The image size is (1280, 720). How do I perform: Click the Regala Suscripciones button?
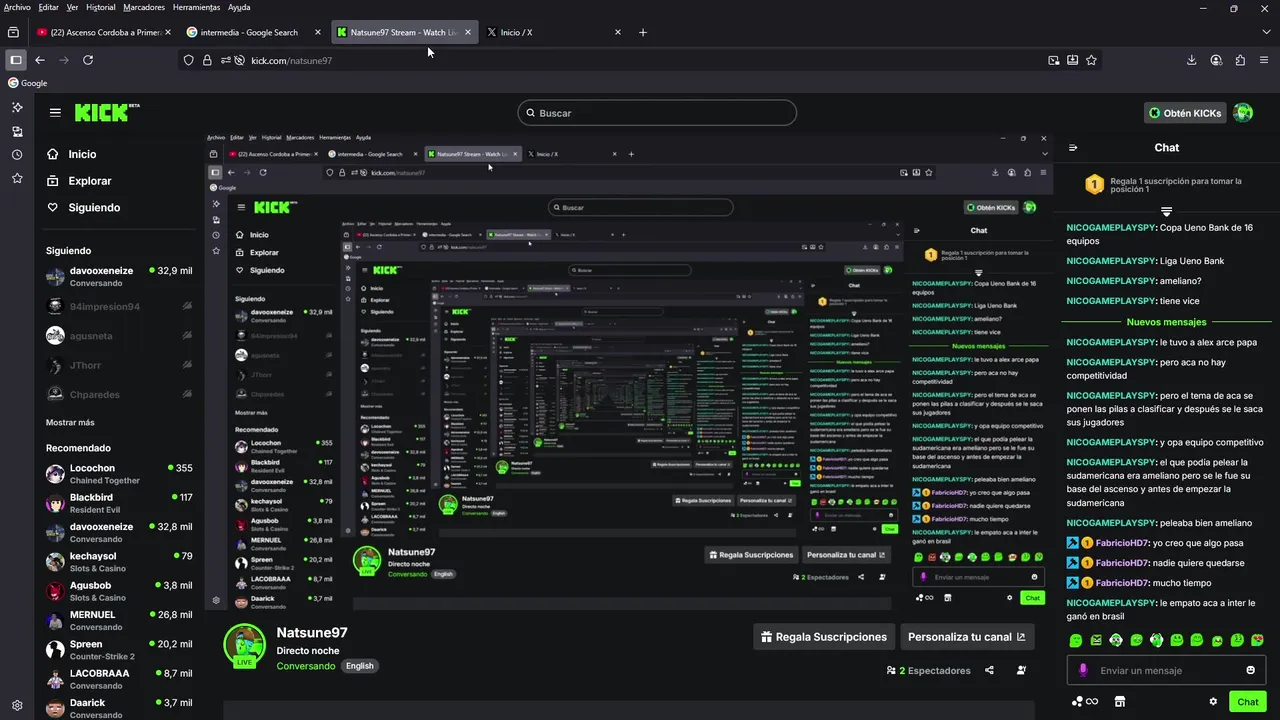(823, 637)
